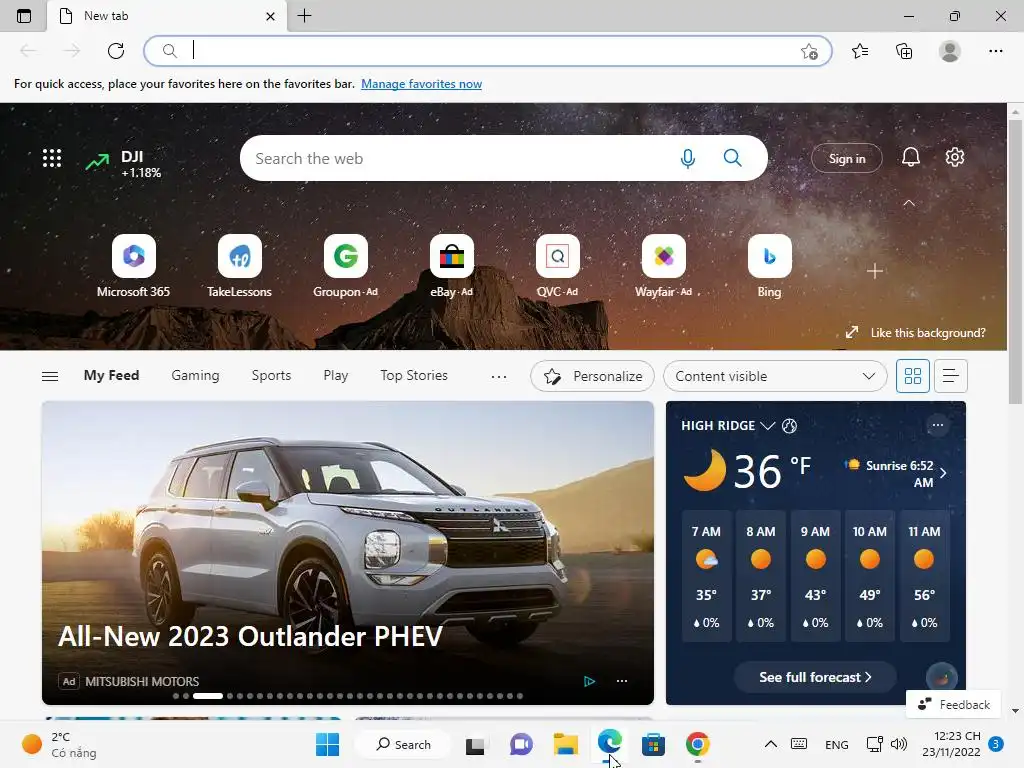Screen dimensions: 1024x768
Task: Click See full forecast
Action: point(815,677)
